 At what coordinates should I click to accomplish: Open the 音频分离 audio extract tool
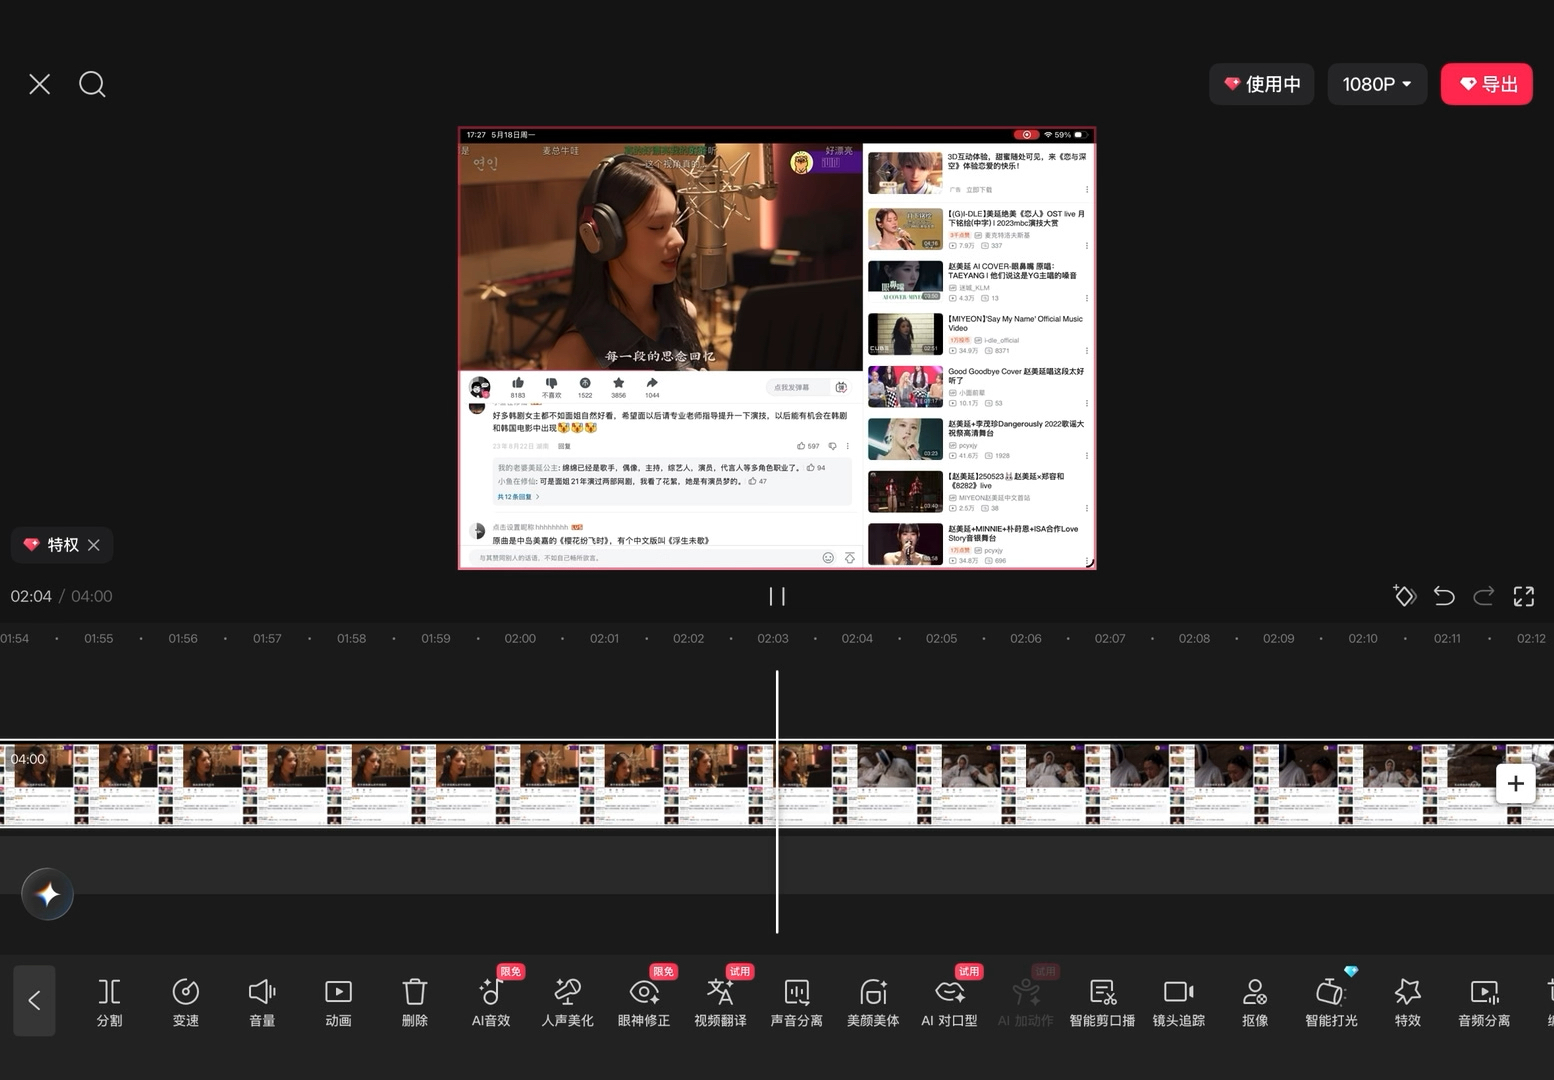[x=1484, y=1002]
